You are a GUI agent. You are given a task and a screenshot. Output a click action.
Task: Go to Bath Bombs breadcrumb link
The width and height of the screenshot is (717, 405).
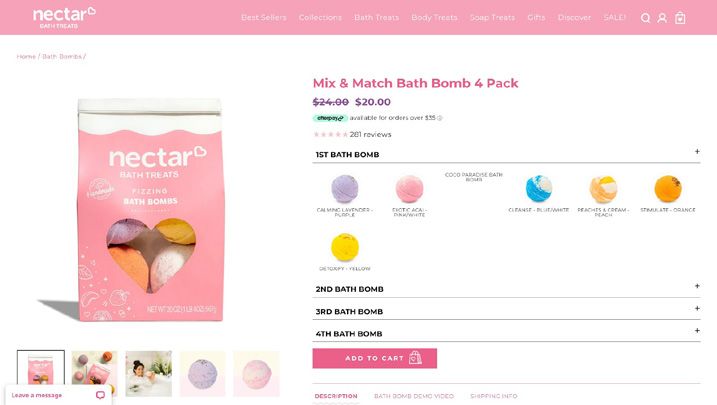click(62, 57)
